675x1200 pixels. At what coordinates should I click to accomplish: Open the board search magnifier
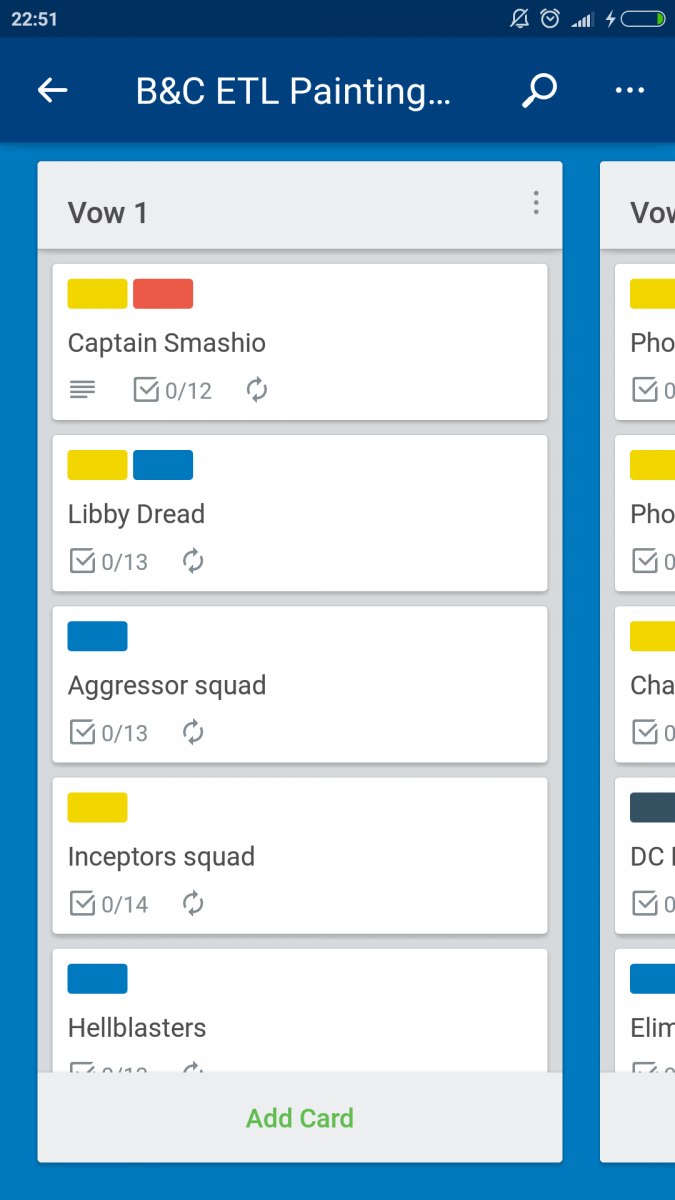[x=539, y=91]
